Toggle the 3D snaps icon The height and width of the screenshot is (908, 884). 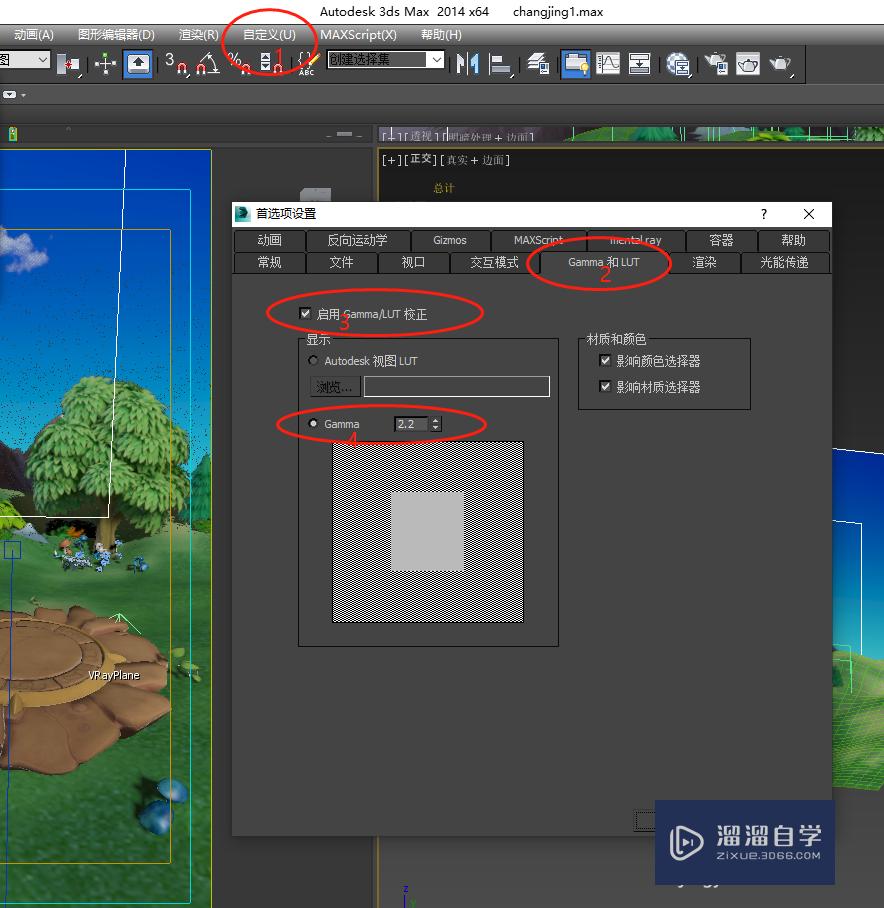pos(177,63)
